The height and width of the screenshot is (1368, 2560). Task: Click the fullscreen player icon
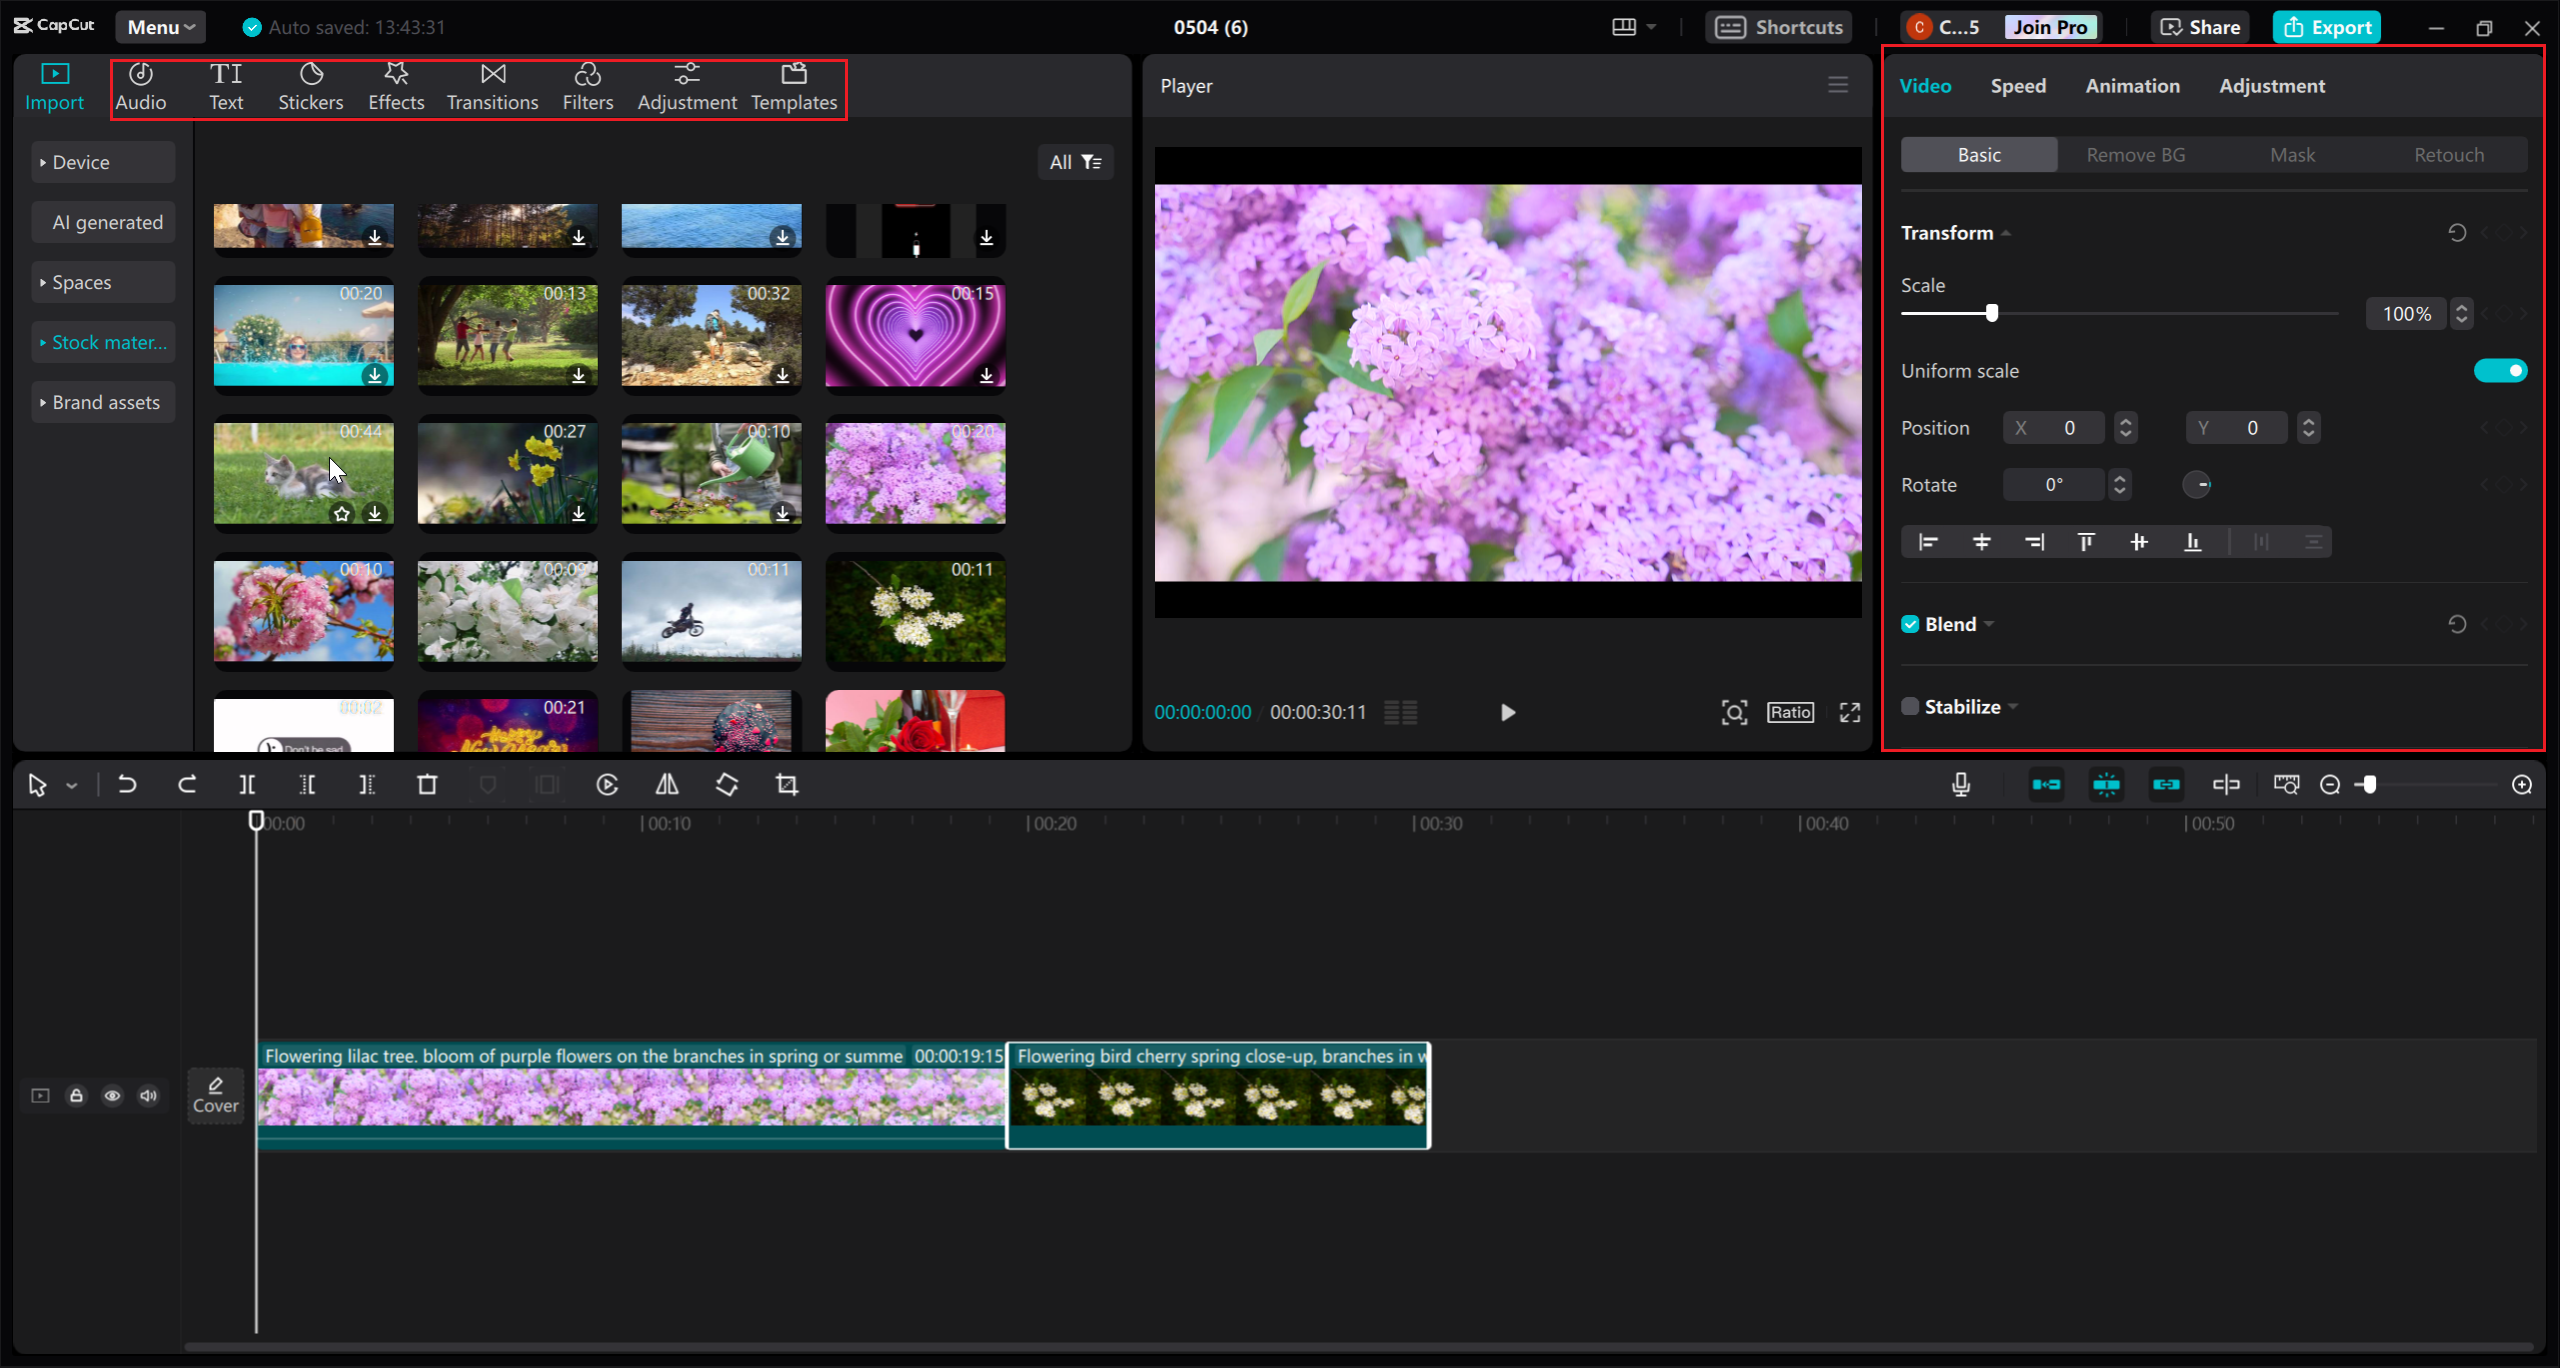tap(1850, 712)
